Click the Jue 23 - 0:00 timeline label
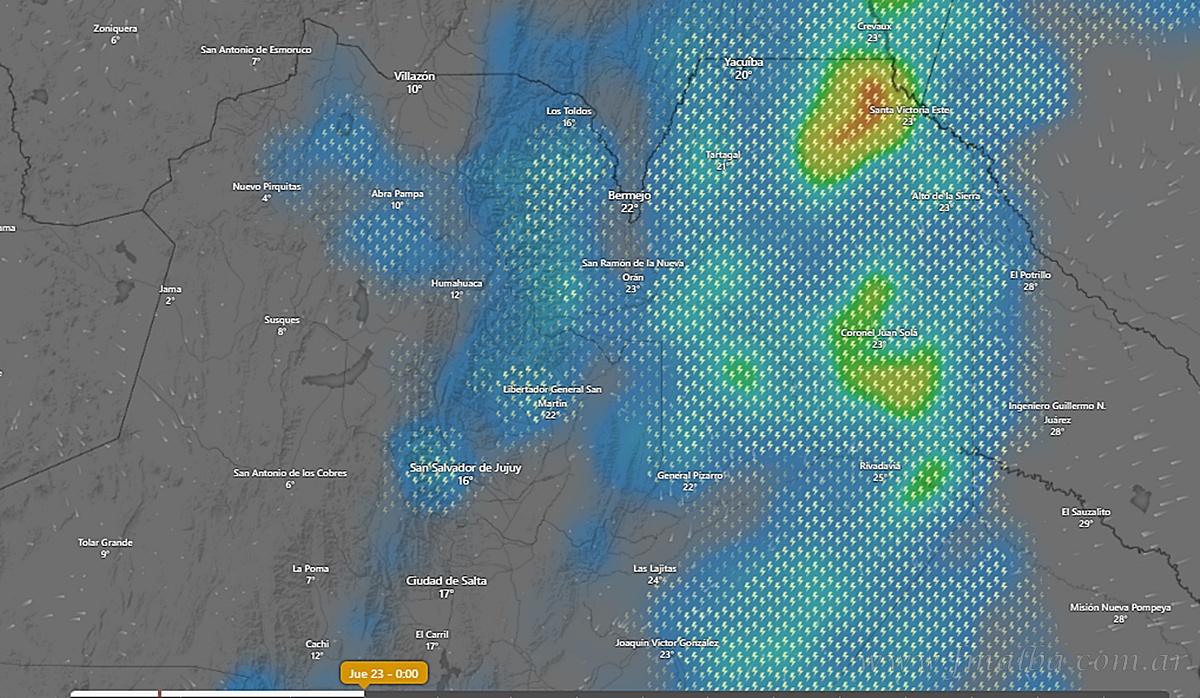The image size is (1200, 698). click(x=384, y=673)
